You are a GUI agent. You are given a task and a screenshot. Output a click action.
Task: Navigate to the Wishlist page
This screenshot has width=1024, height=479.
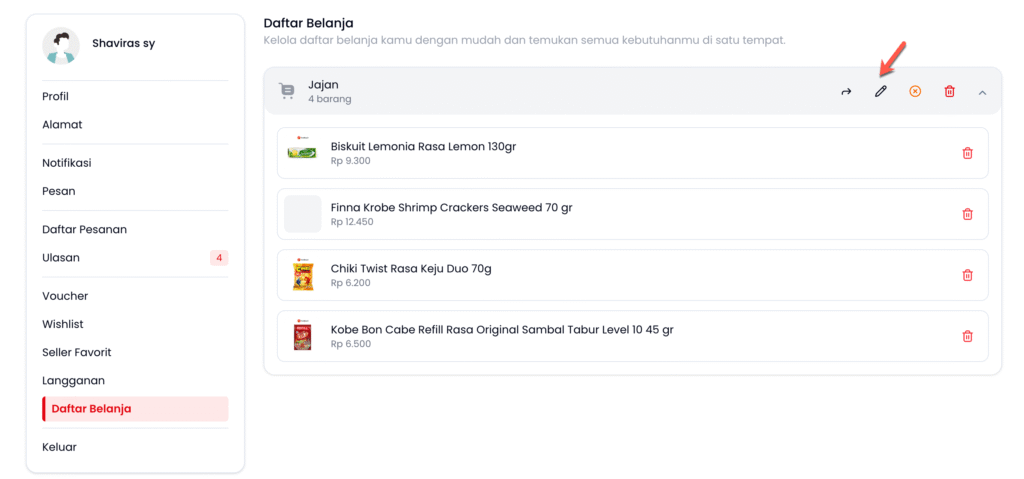pos(63,325)
